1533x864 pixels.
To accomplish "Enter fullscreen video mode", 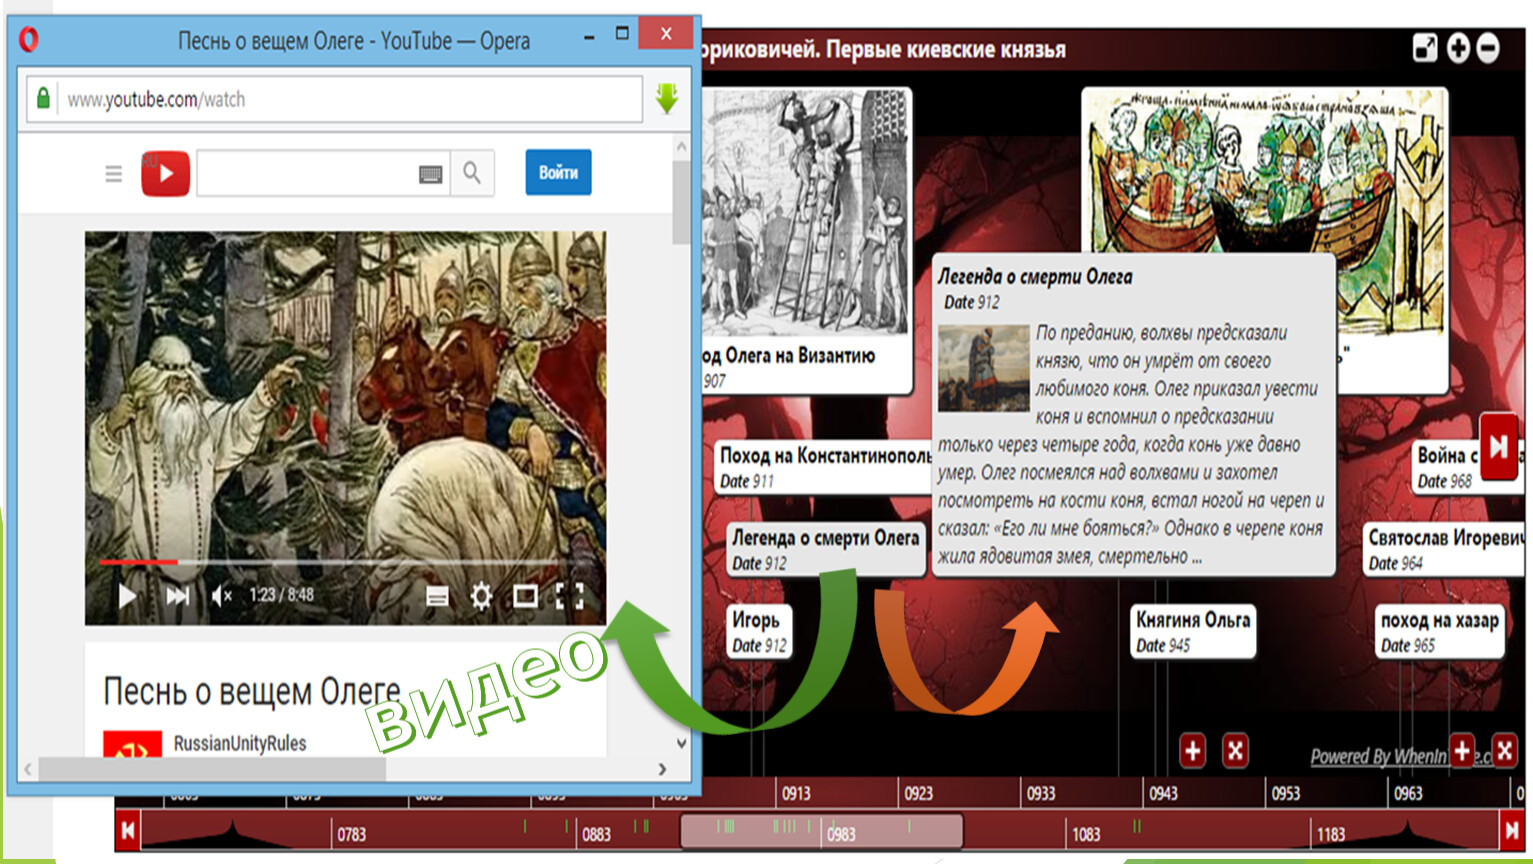I will [x=569, y=596].
